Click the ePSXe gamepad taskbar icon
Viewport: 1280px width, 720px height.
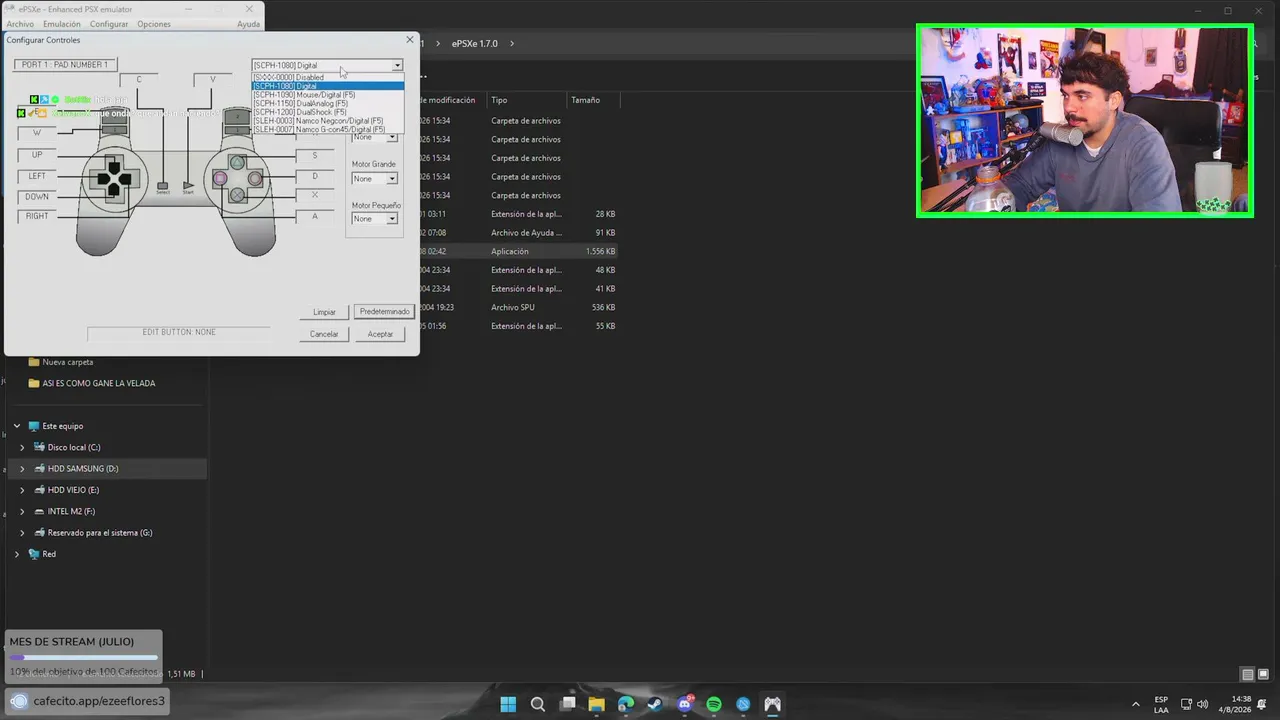773,704
